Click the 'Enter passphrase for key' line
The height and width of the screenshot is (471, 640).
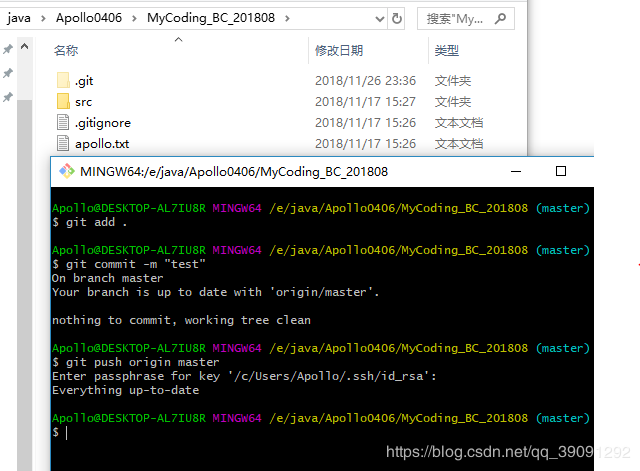coord(244,376)
